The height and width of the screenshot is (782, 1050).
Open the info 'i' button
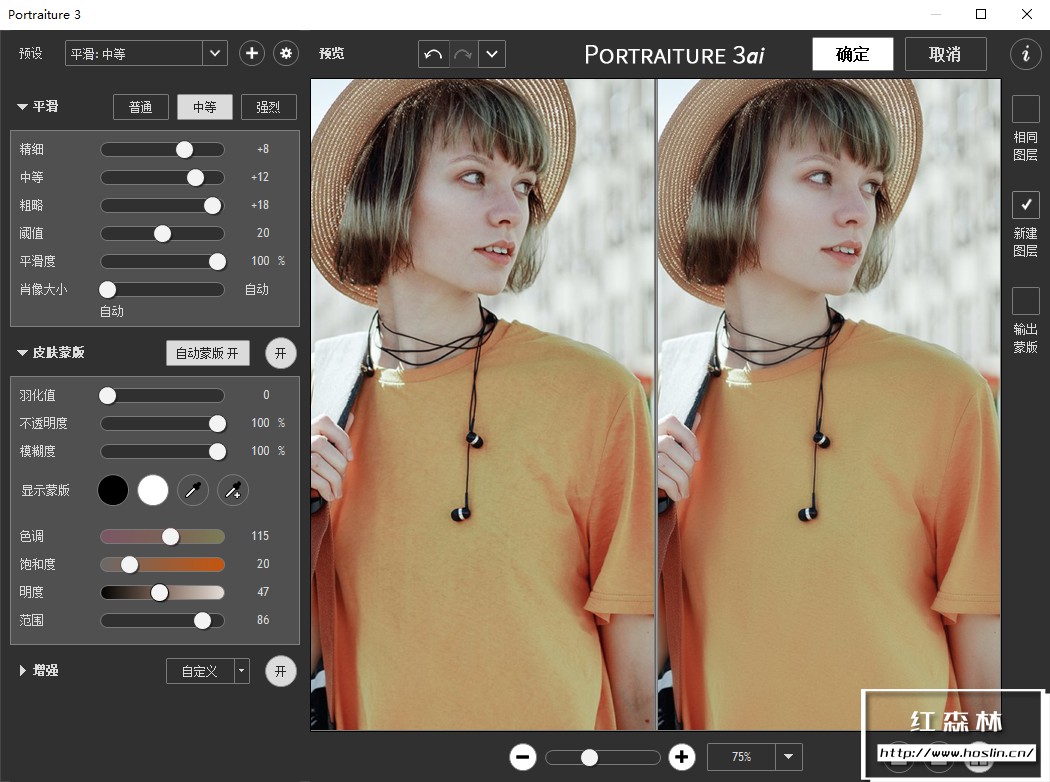click(1025, 54)
